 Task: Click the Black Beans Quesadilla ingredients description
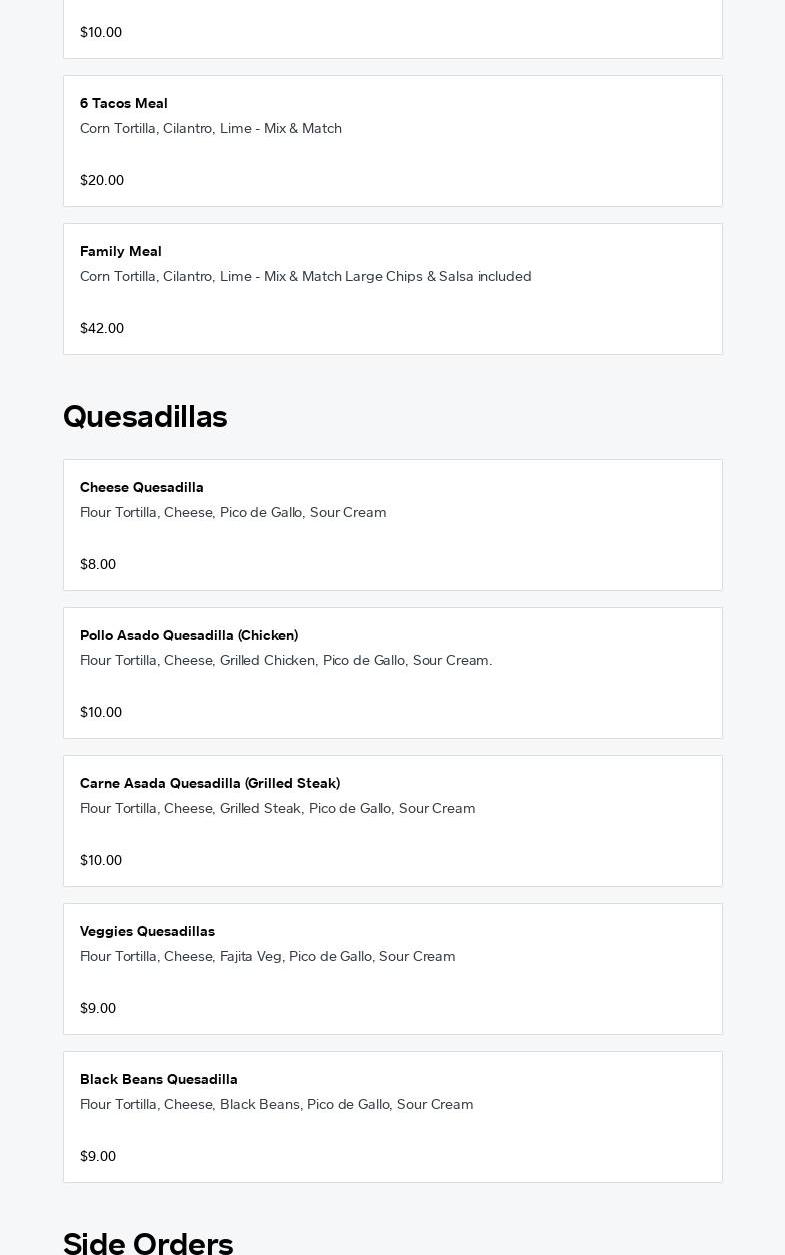[x=277, y=1105]
